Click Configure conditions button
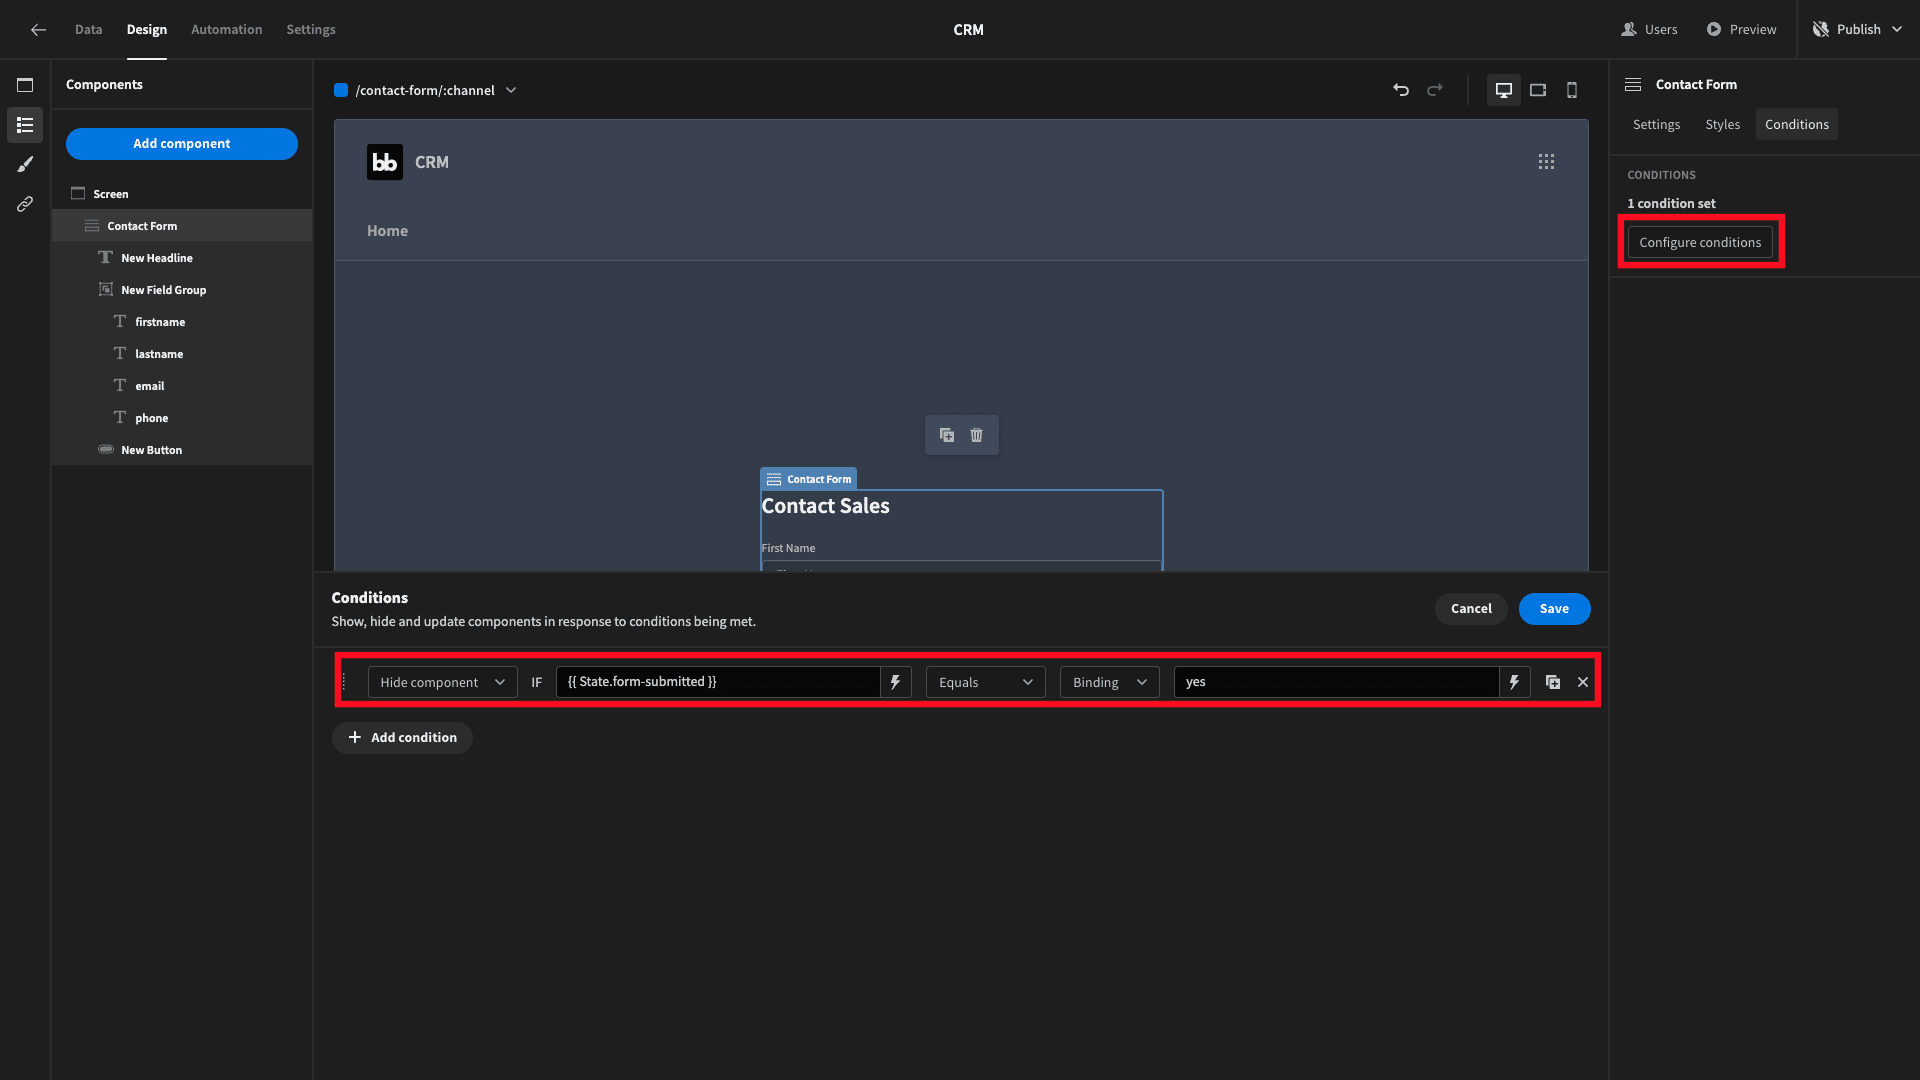Screen dimensions: 1920x1080 (x=1700, y=242)
